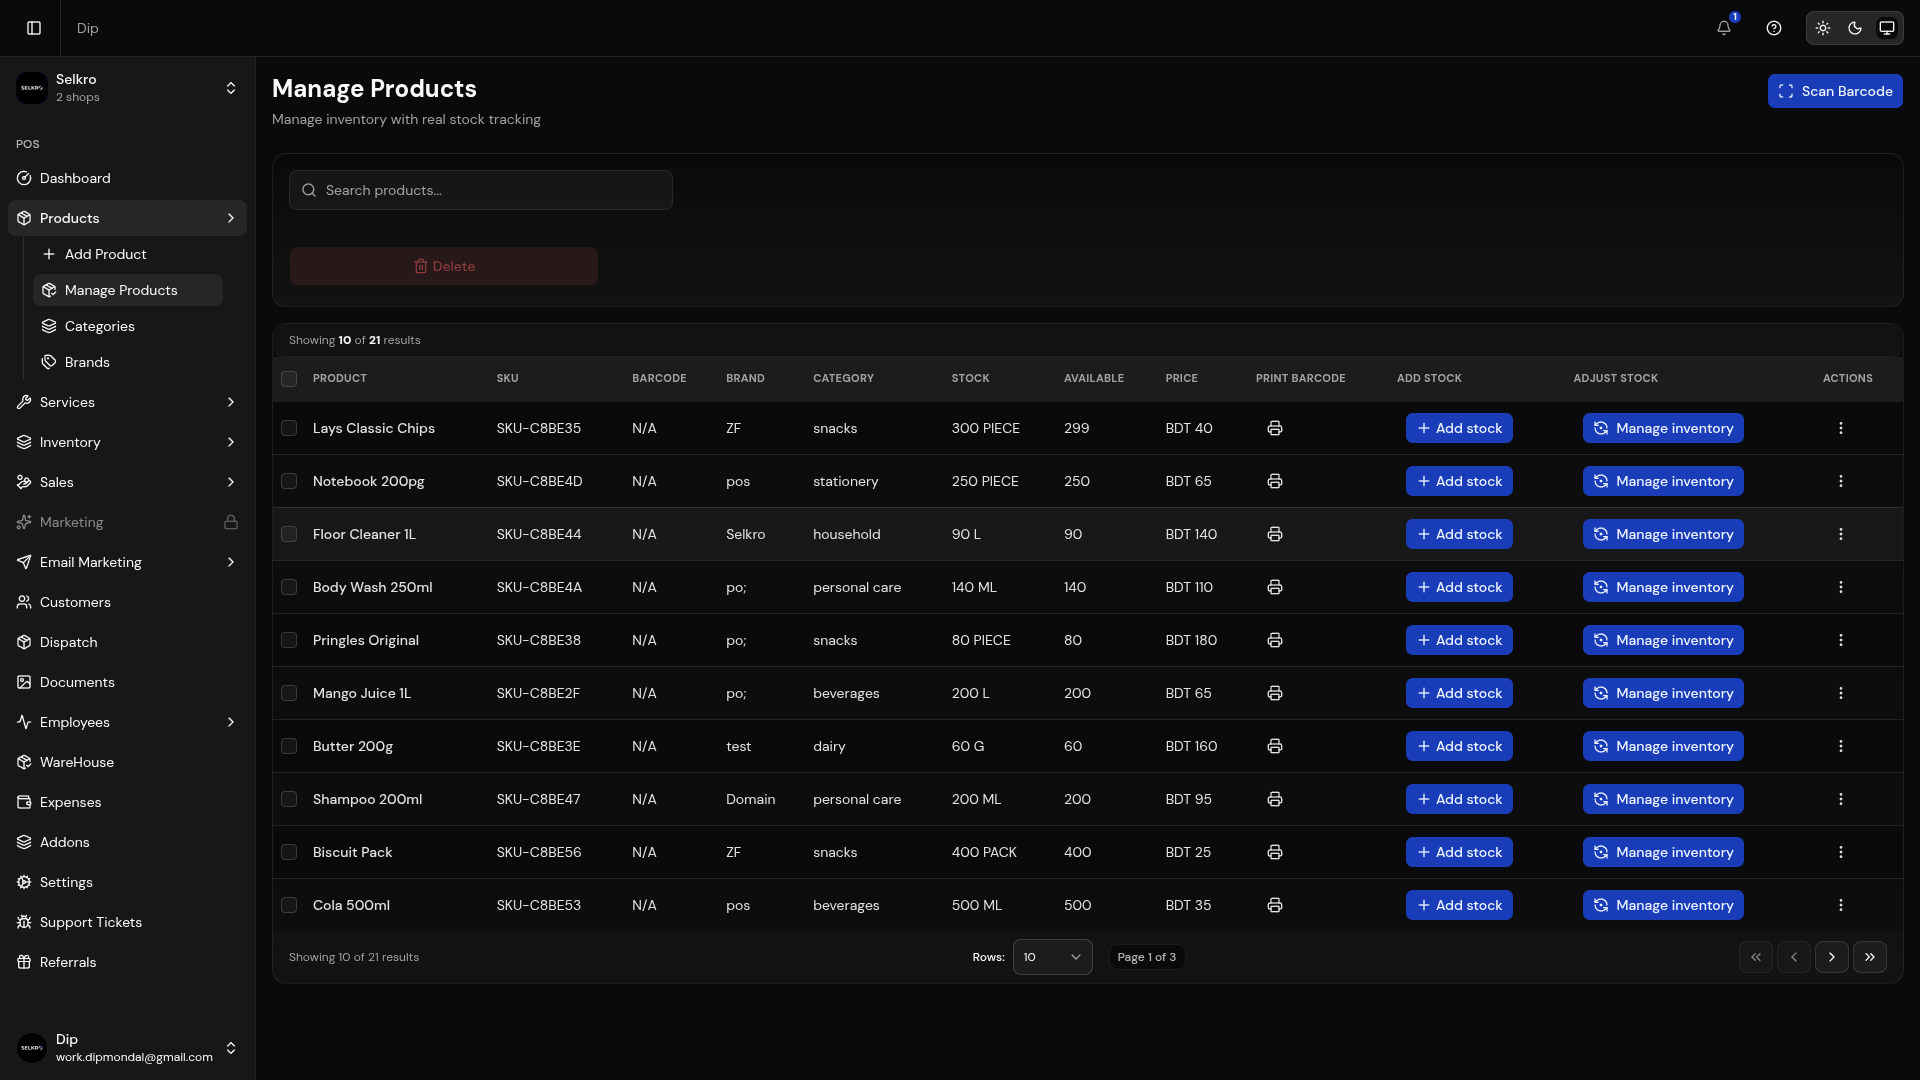Open Settings in sidebar

point(127,882)
